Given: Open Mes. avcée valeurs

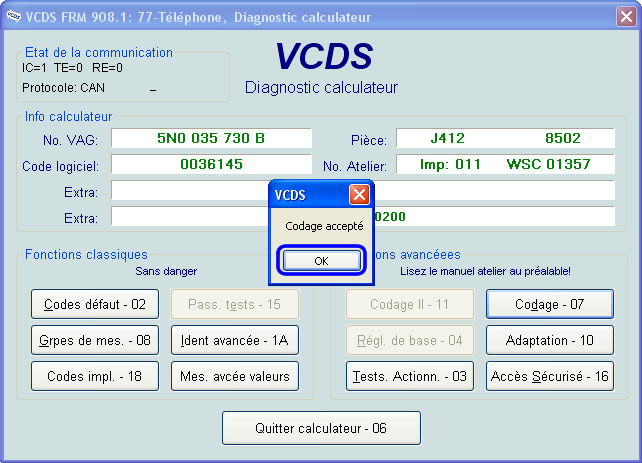Looking at the screenshot, I should click(235, 376).
